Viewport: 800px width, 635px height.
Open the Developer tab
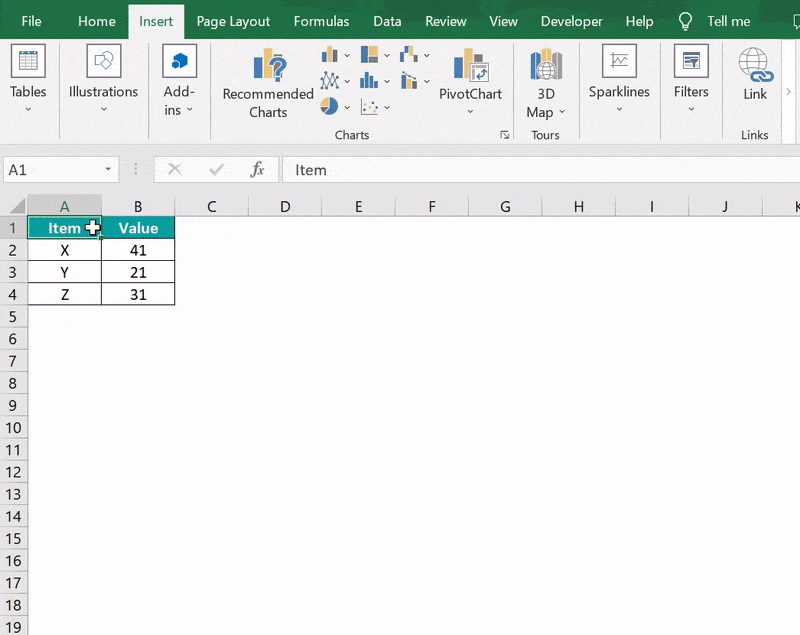pyautogui.click(x=571, y=20)
